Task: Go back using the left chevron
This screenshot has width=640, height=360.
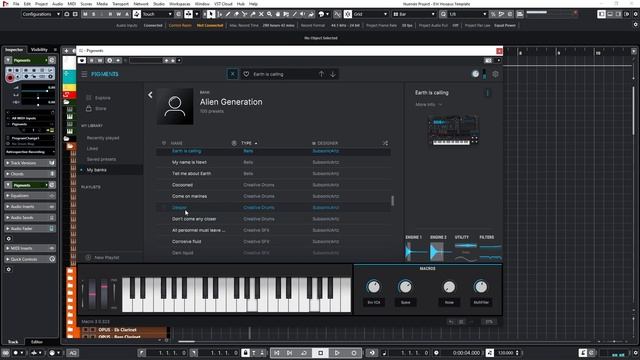Action: pos(150,95)
